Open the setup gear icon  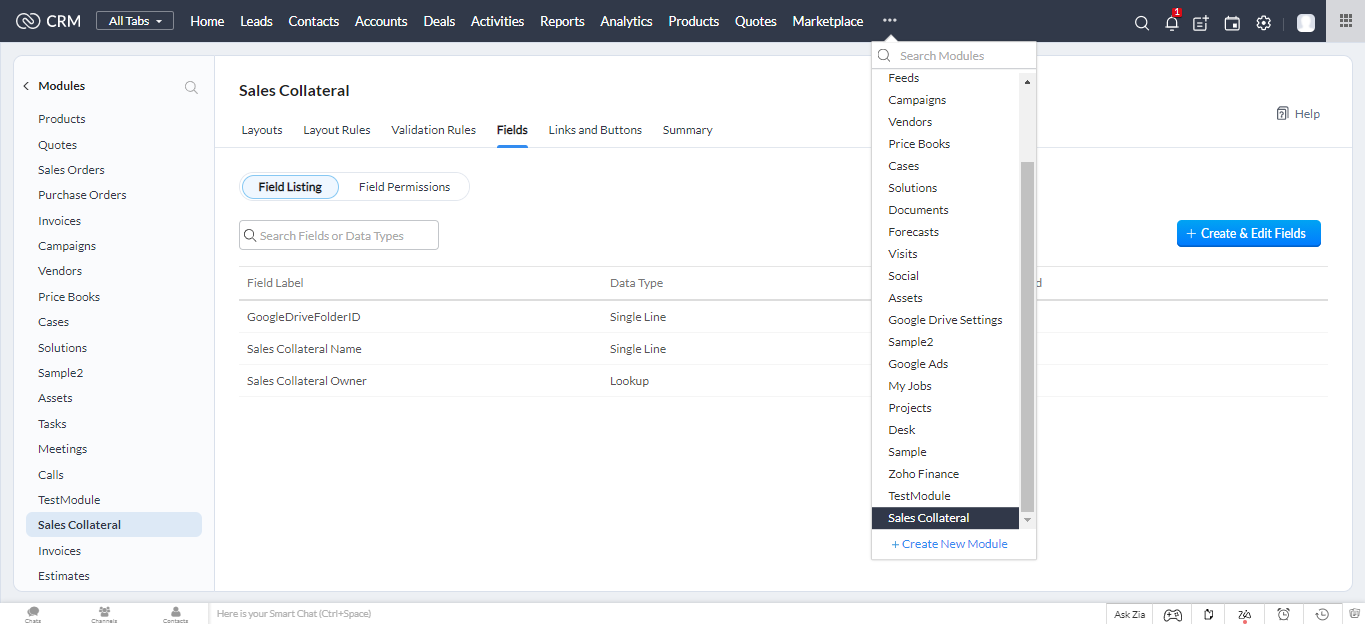point(1263,23)
